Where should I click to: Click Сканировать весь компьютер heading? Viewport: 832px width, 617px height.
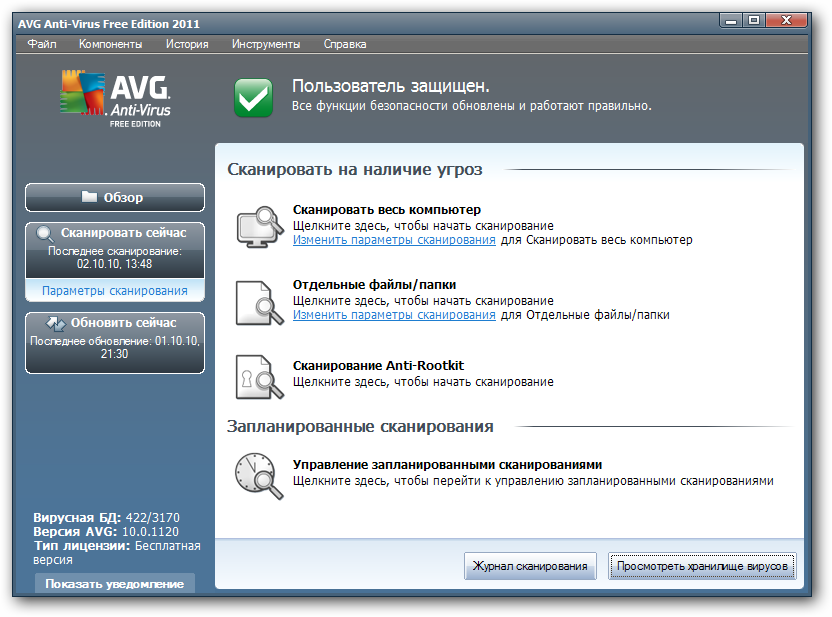[x=387, y=210]
